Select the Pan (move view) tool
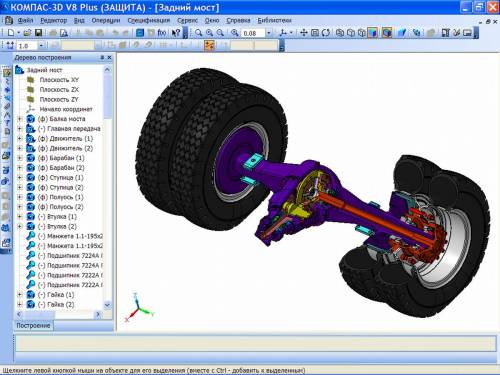The image size is (500, 375). (304, 33)
